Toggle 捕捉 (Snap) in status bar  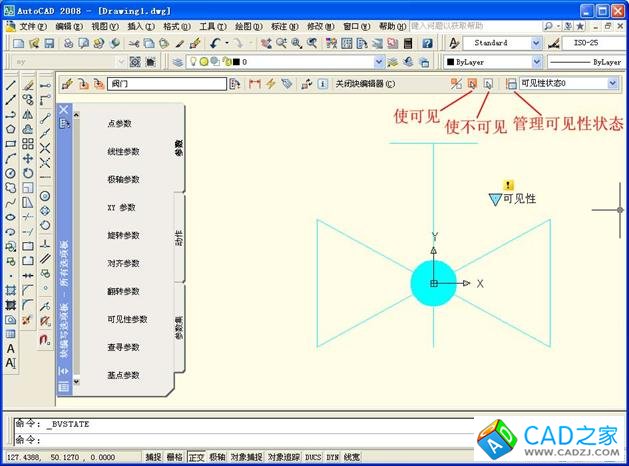pos(152,457)
